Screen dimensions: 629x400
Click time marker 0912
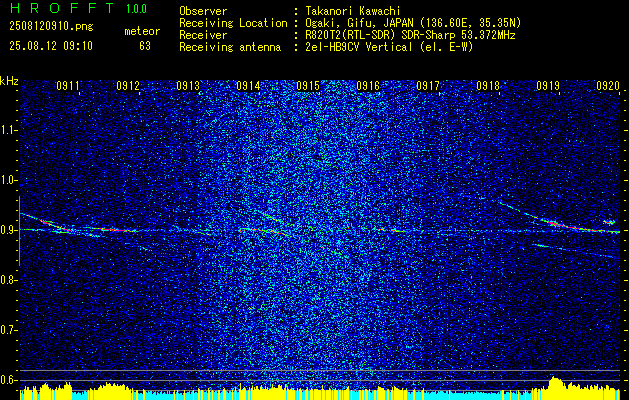coord(128,85)
